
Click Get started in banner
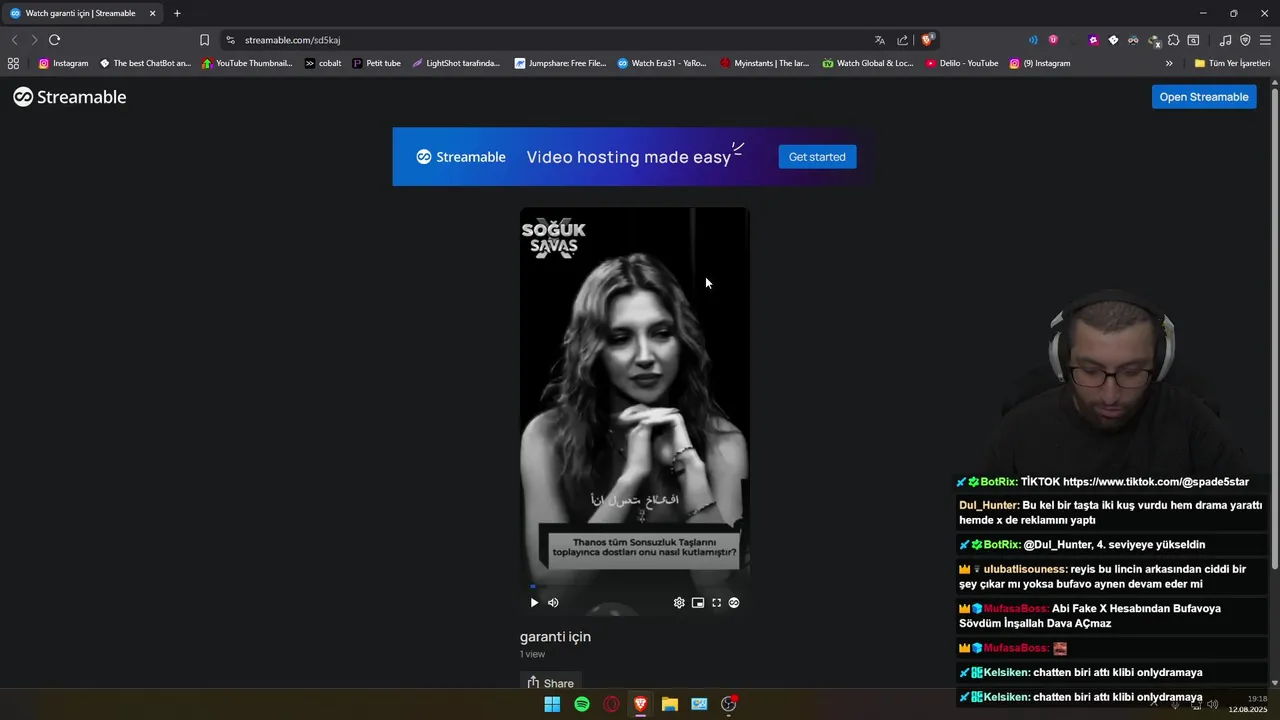click(817, 157)
